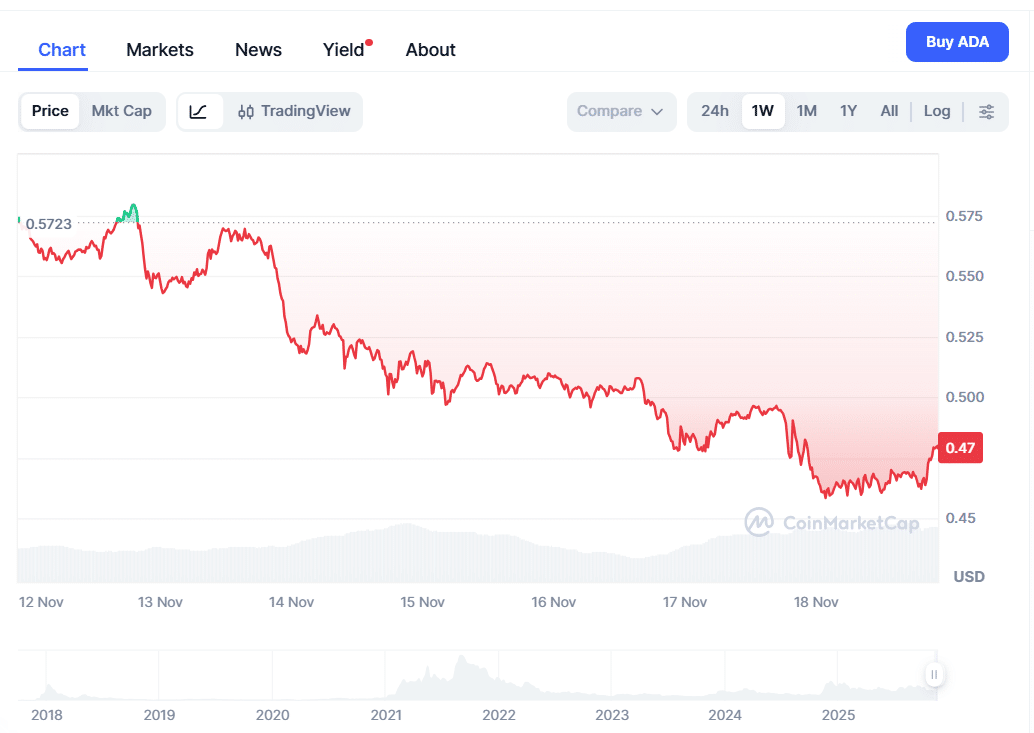Screen dimensions: 1034x733
Task: Click the pause handle icon on the mini-chart
Action: (x=934, y=675)
